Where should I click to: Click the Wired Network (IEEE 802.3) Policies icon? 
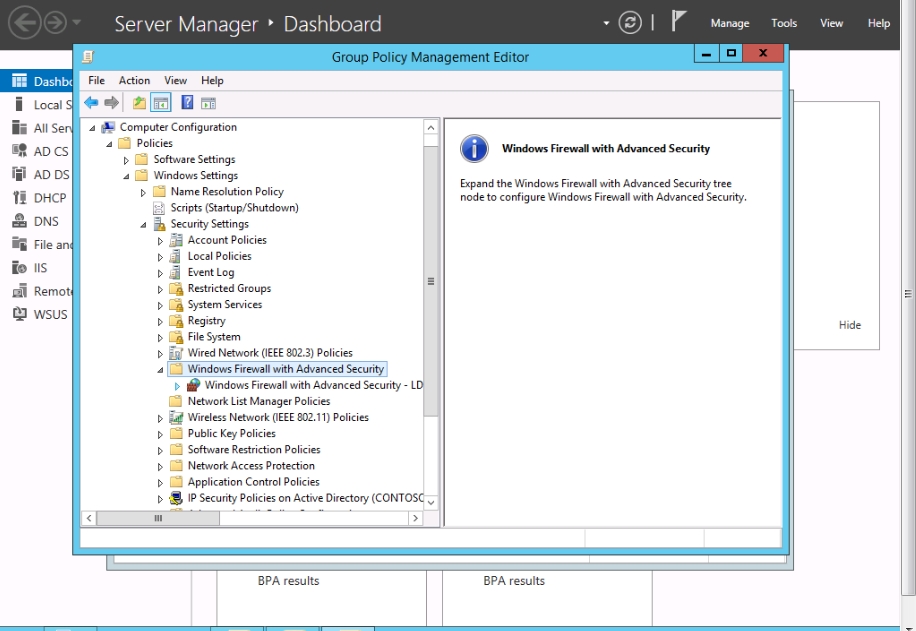pyautogui.click(x=176, y=353)
